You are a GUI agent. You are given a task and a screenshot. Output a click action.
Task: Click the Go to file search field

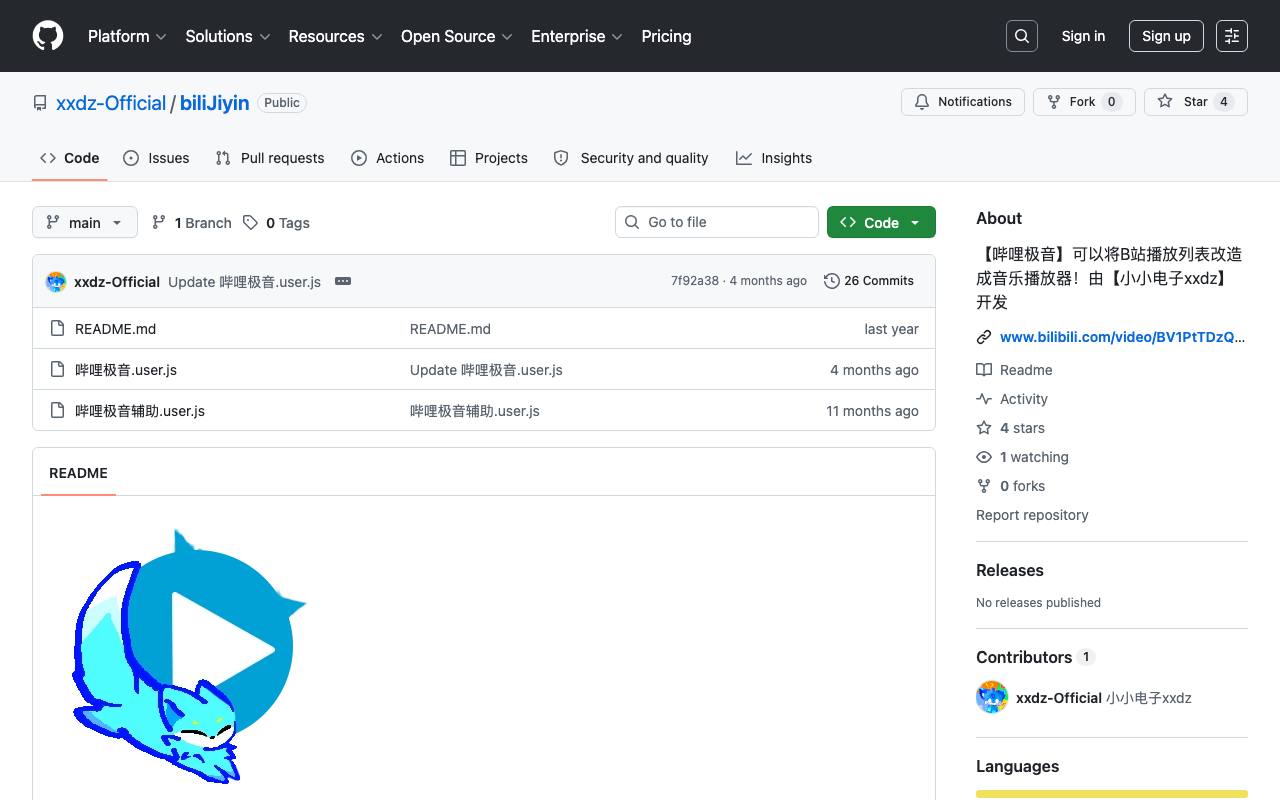tap(716, 222)
